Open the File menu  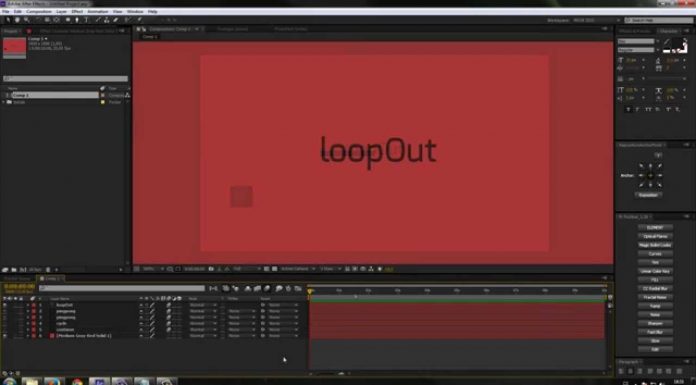tap(6, 12)
